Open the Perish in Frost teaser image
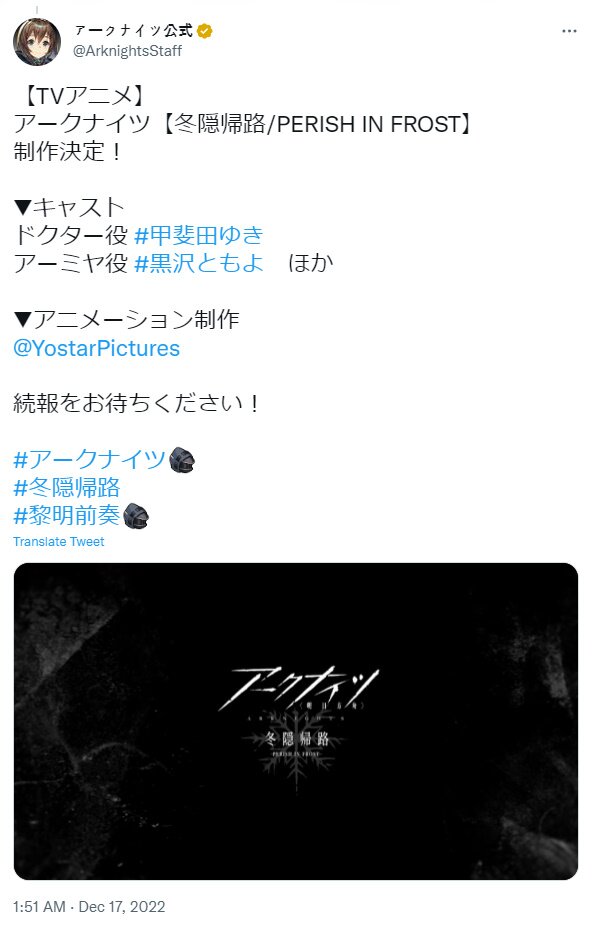 pos(296,721)
